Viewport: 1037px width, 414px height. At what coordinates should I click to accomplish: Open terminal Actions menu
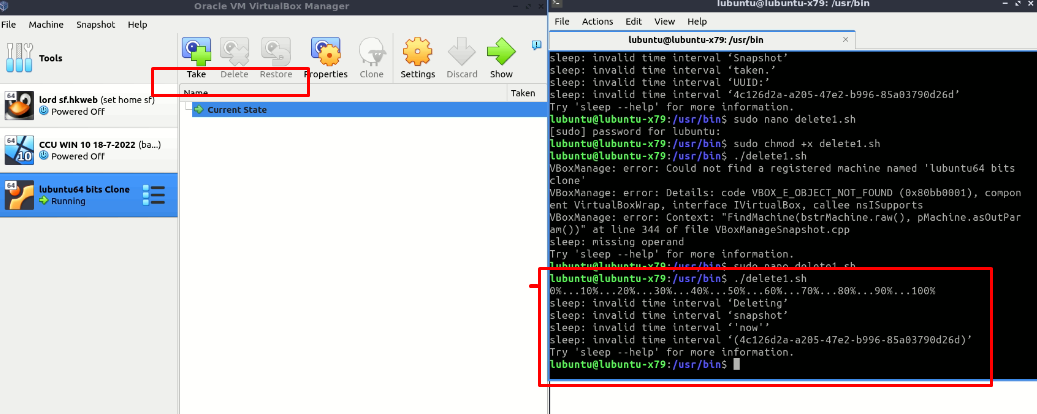click(x=598, y=21)
